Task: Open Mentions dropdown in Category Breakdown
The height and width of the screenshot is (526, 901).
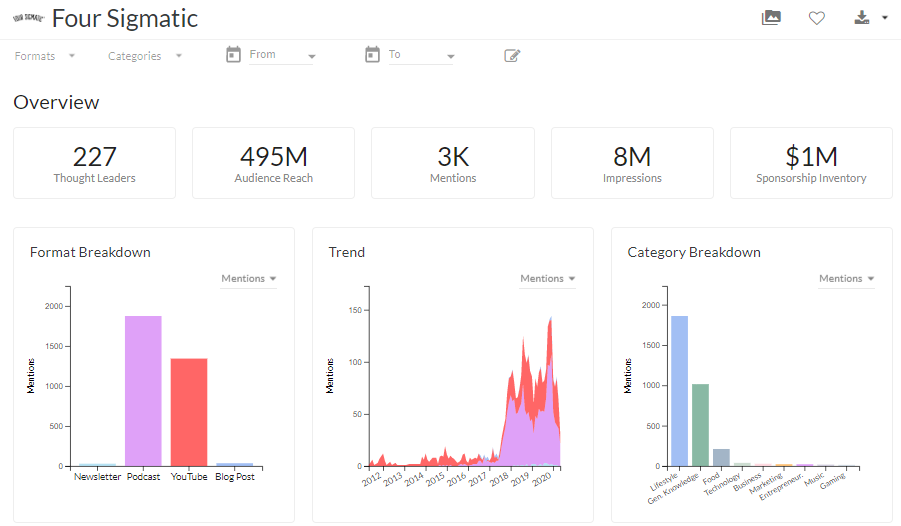Action: click(846, 279)
